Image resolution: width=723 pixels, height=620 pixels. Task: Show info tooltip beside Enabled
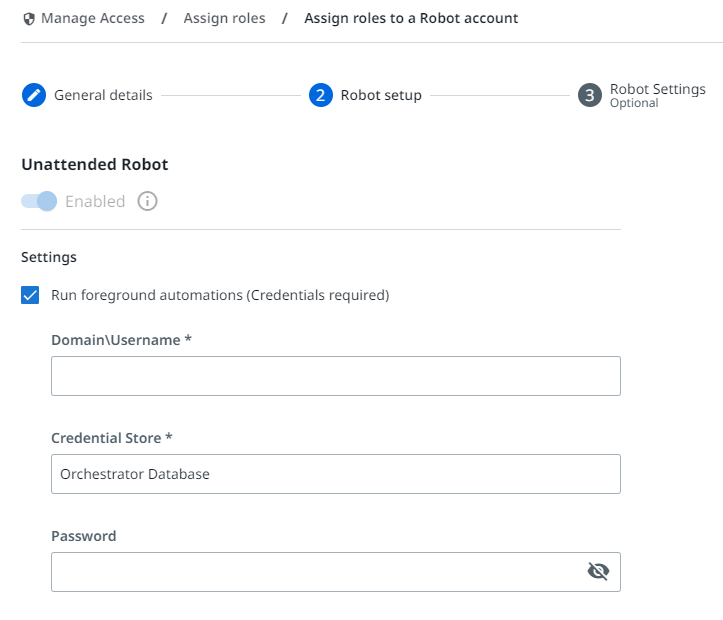[x=148, y=201]
